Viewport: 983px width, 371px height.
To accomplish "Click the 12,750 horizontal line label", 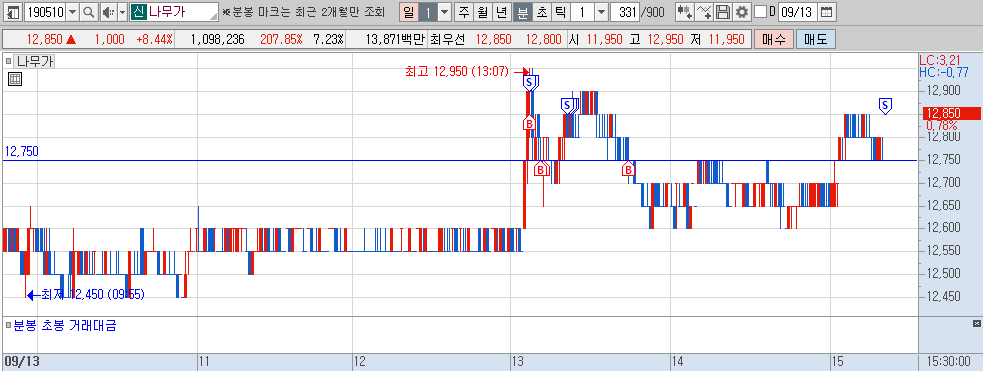I will pos(21,152).
